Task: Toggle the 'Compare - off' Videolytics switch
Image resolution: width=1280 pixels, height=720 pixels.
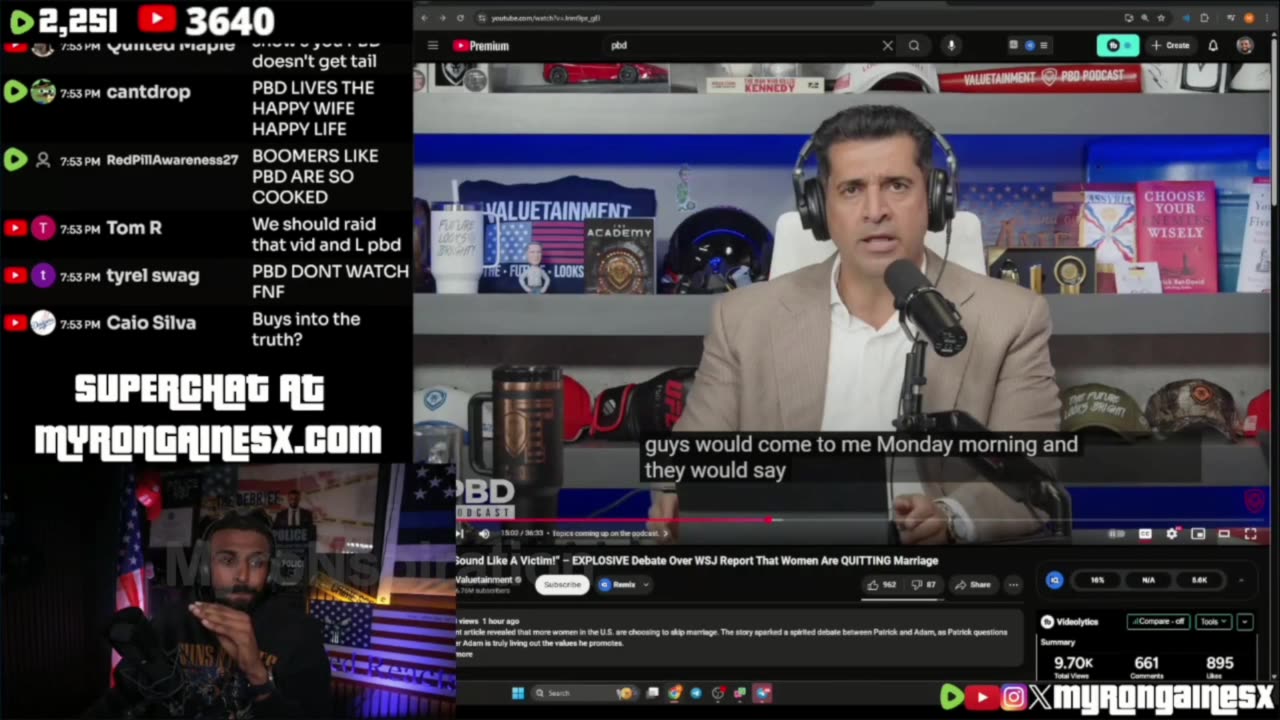Action: pyautogui.click(x=1158, y=621)
